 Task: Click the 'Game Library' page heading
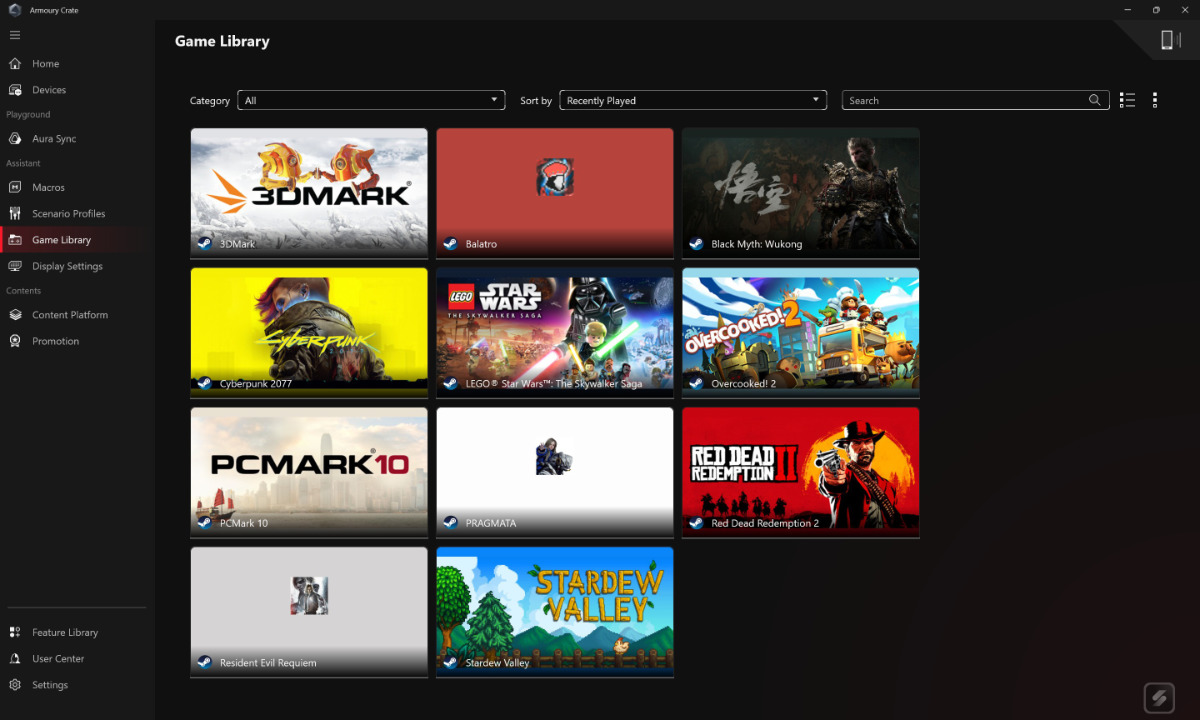222,41
